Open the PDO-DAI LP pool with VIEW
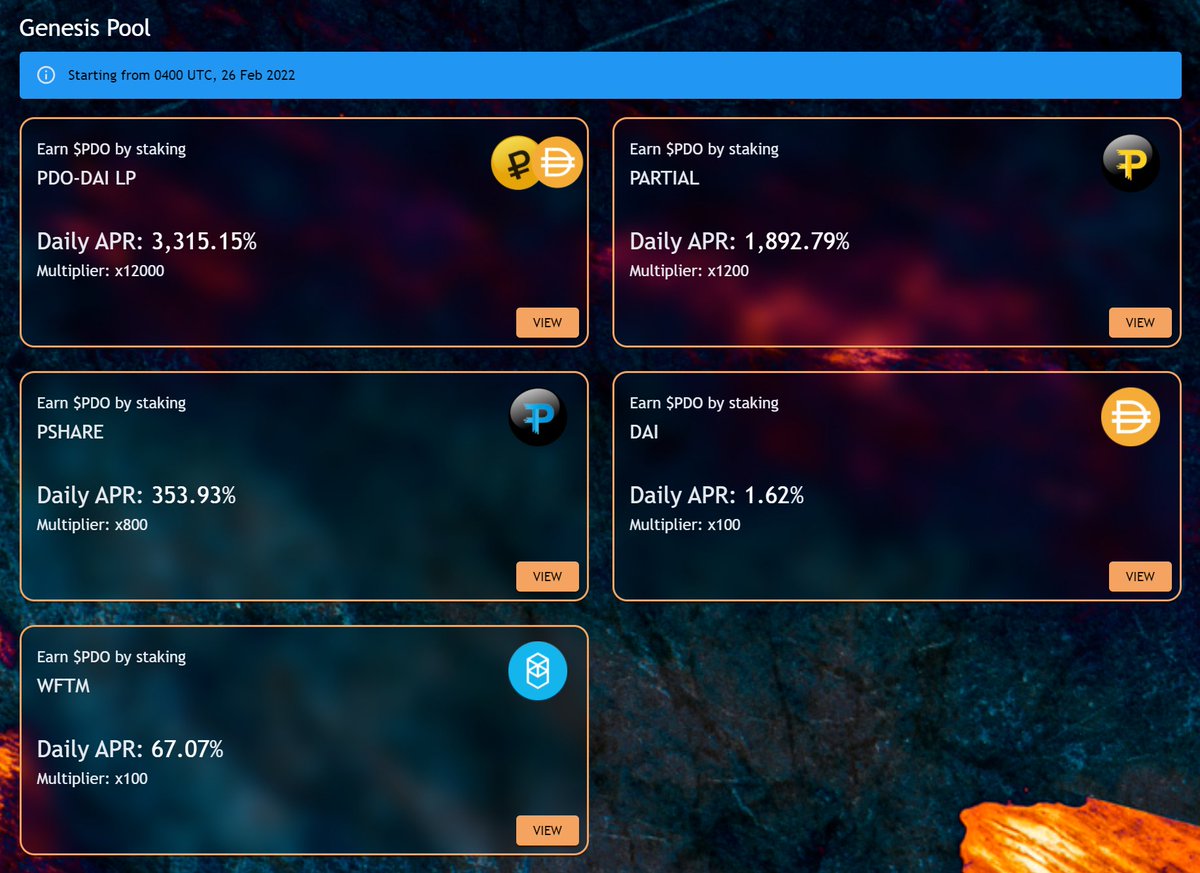Image resolution: width=1200 pixels, height=873 pixels. tap(547, 323)
